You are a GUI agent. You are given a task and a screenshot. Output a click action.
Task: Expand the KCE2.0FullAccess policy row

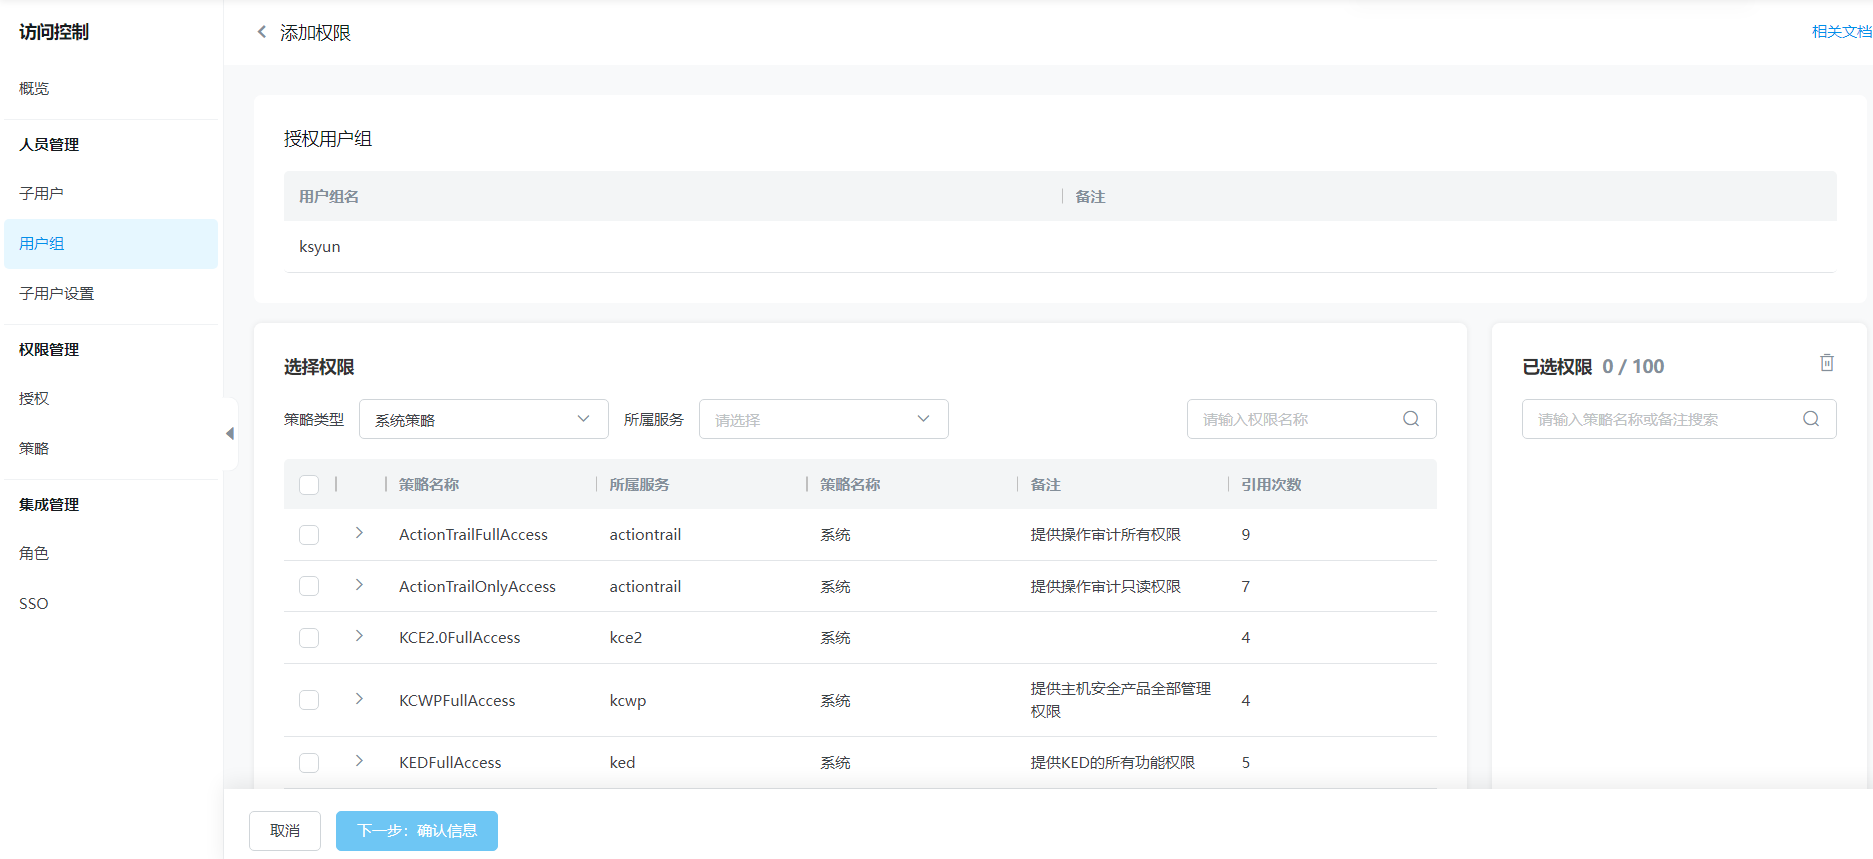pos(359,636)
